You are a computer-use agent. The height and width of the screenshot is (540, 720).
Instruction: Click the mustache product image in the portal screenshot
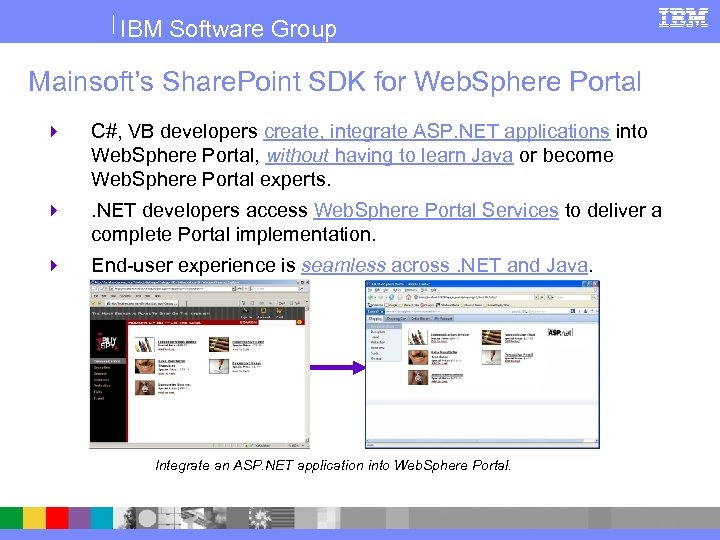tap(417, 357)
